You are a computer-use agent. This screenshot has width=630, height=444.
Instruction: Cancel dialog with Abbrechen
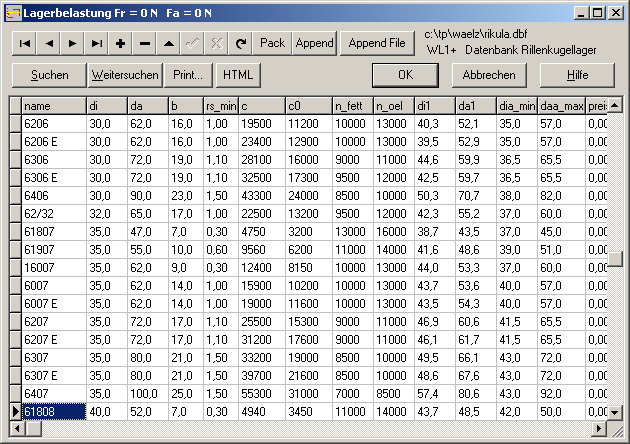pyautogui.click(x=490, y=75)
